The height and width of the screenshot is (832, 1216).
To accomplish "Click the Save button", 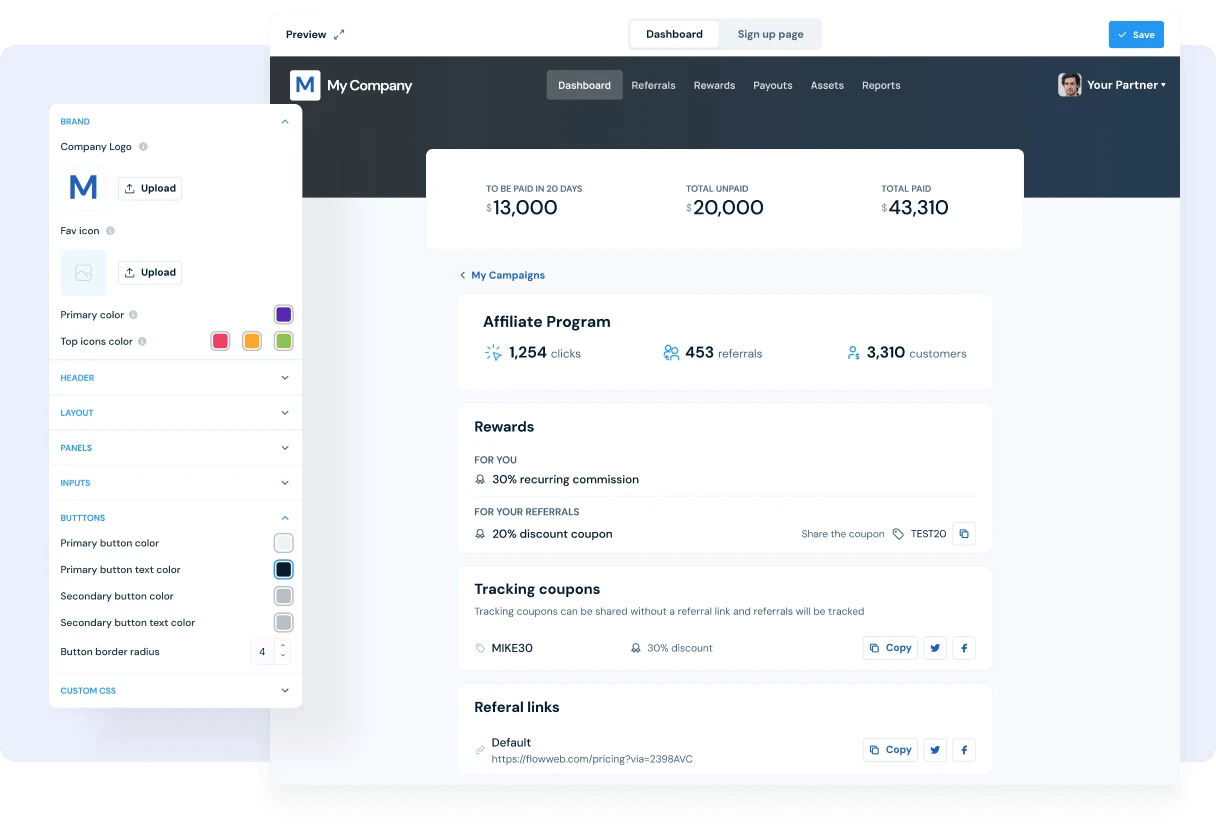I will tap(1136, 34).
